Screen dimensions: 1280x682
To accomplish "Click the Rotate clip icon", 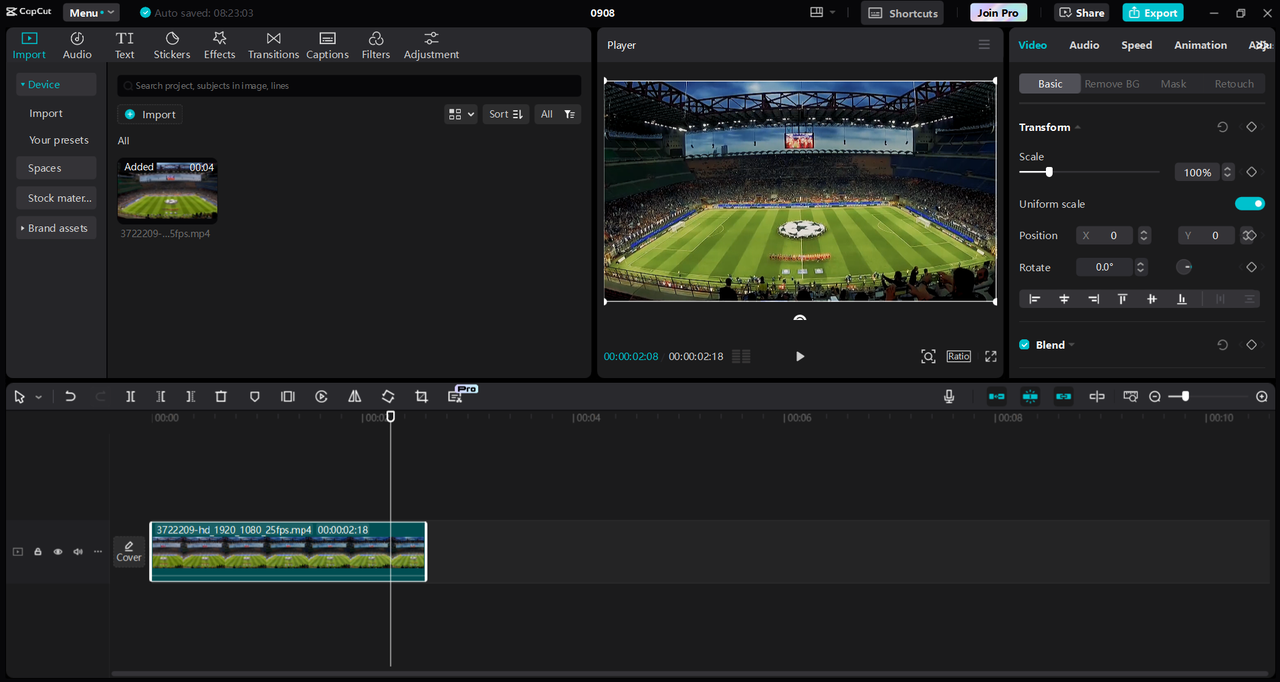I will tap(388, 397).
